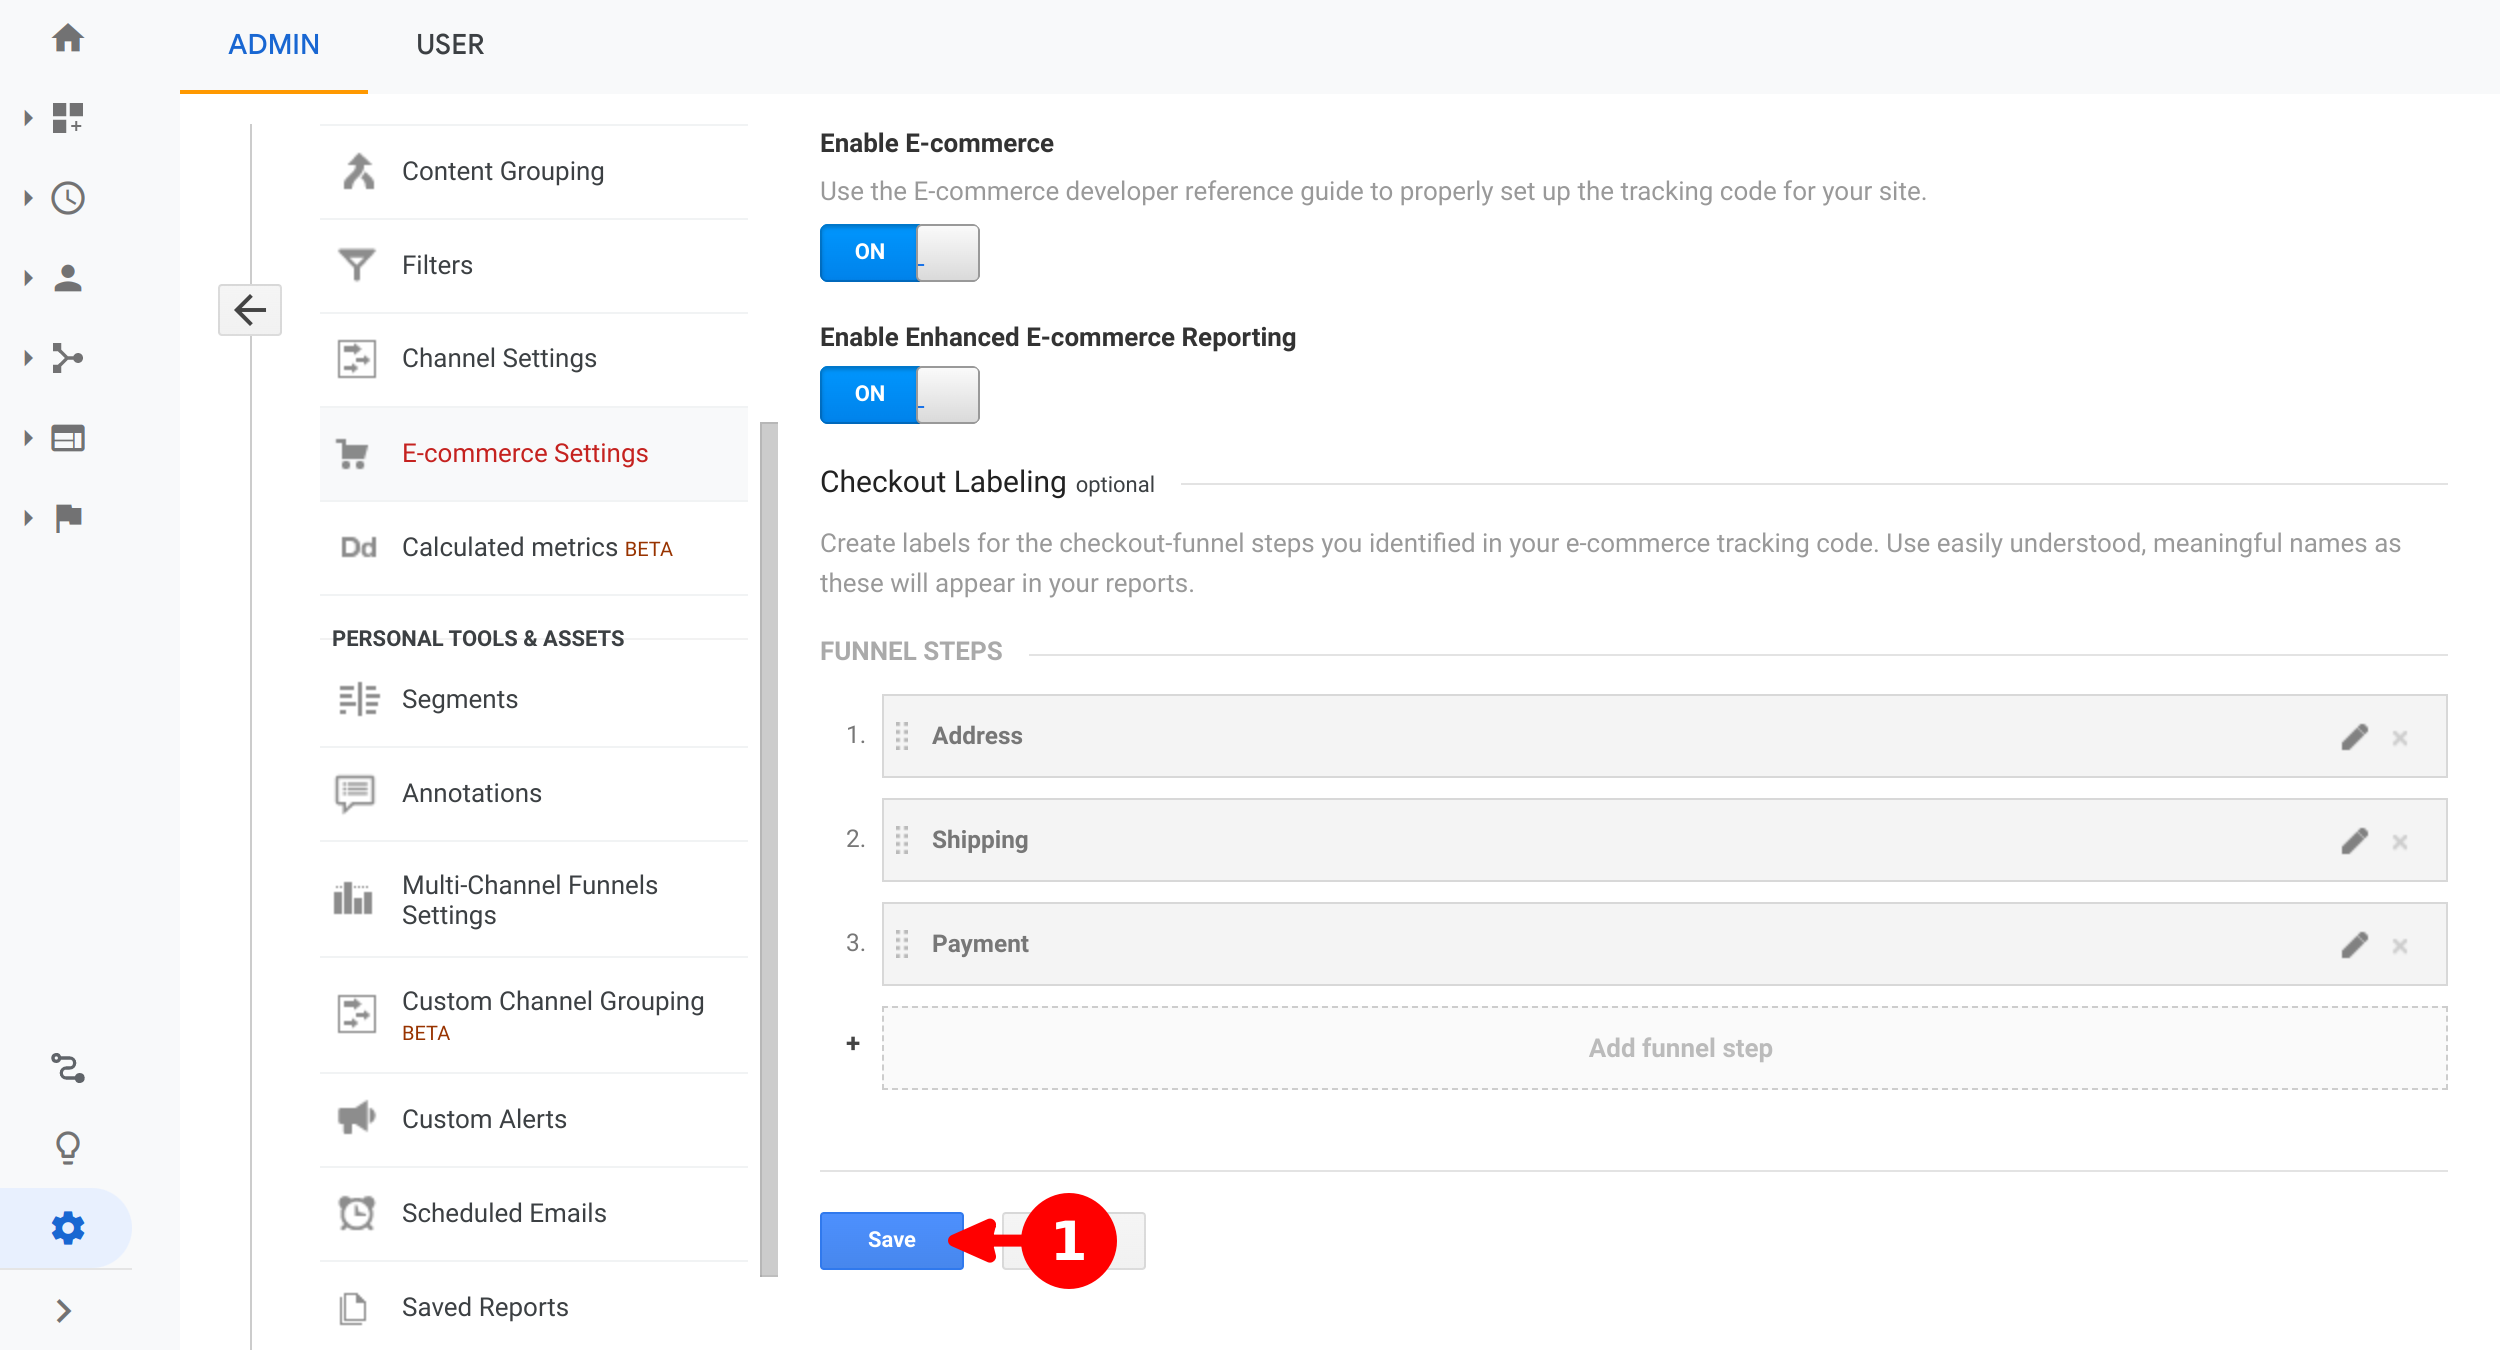Click the settings list scrollbar
Image resolution: width=2500 pixels, height=1350 pixels.
pyautogui.click(x=768, y=850)
